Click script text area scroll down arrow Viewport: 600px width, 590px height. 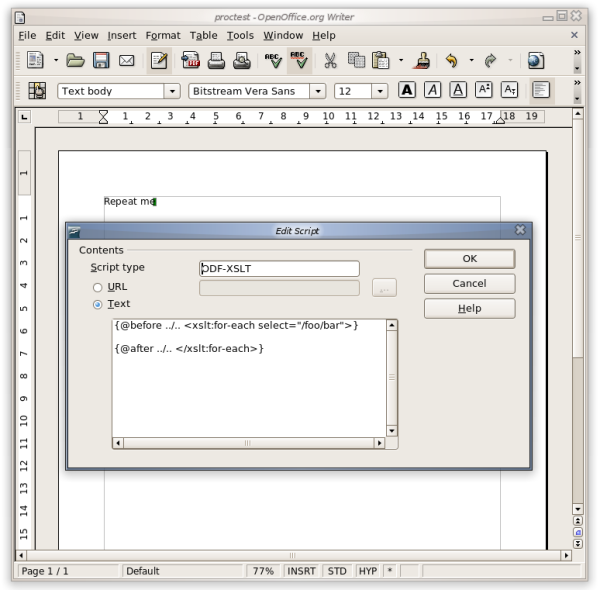pyautogui.click(x=392, y=431)
